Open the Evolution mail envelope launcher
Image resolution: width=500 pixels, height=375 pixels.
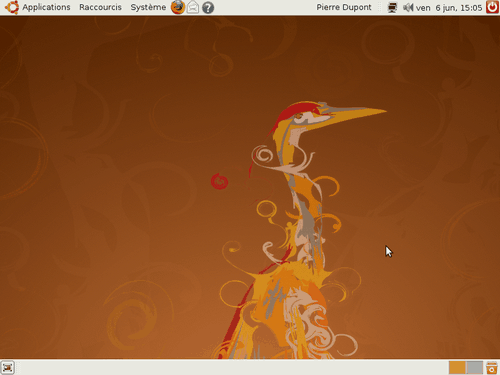(193, 7)
